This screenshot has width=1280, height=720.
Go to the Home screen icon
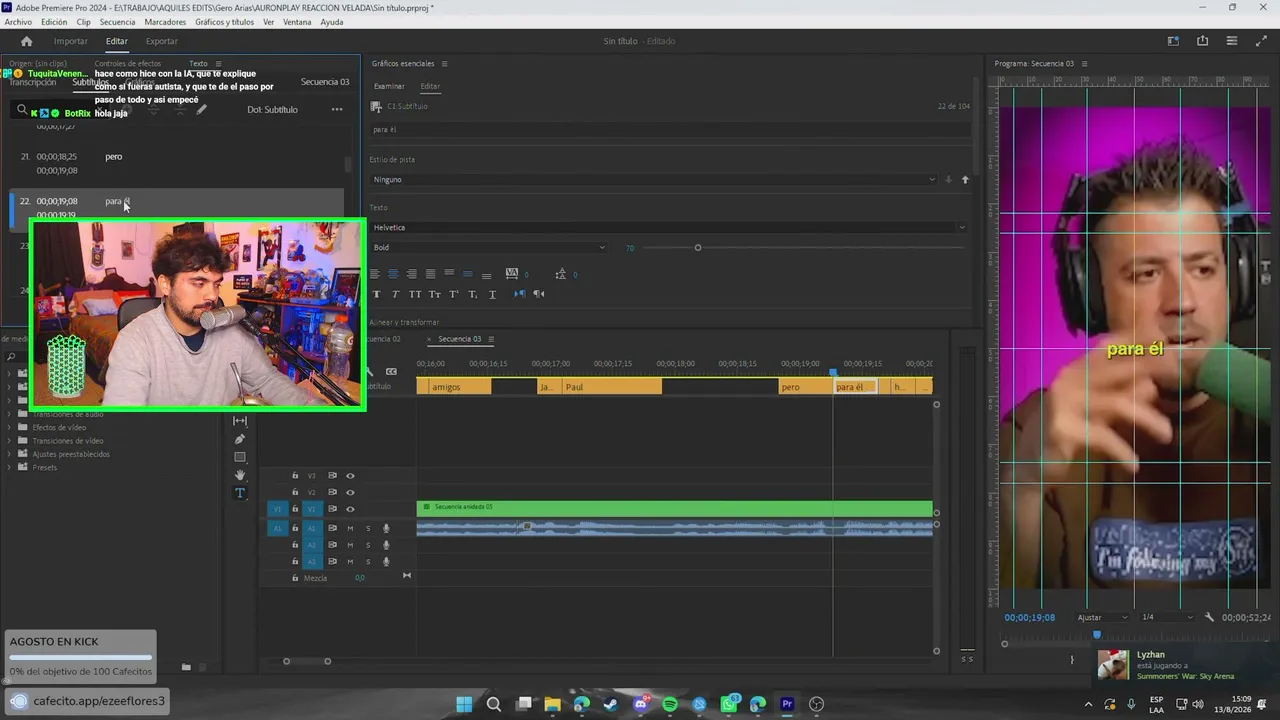click(x=26, y=41)
